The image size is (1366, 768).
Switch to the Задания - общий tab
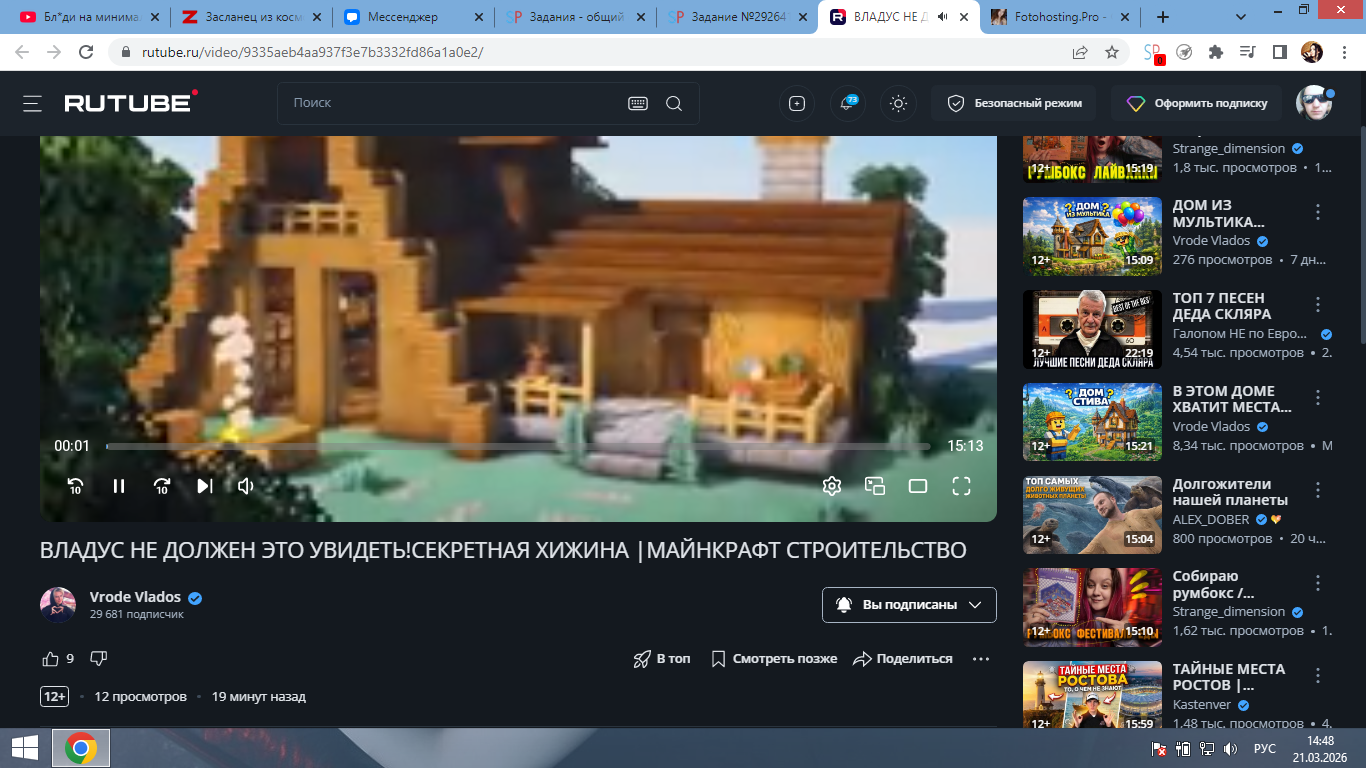pos(575,17)
